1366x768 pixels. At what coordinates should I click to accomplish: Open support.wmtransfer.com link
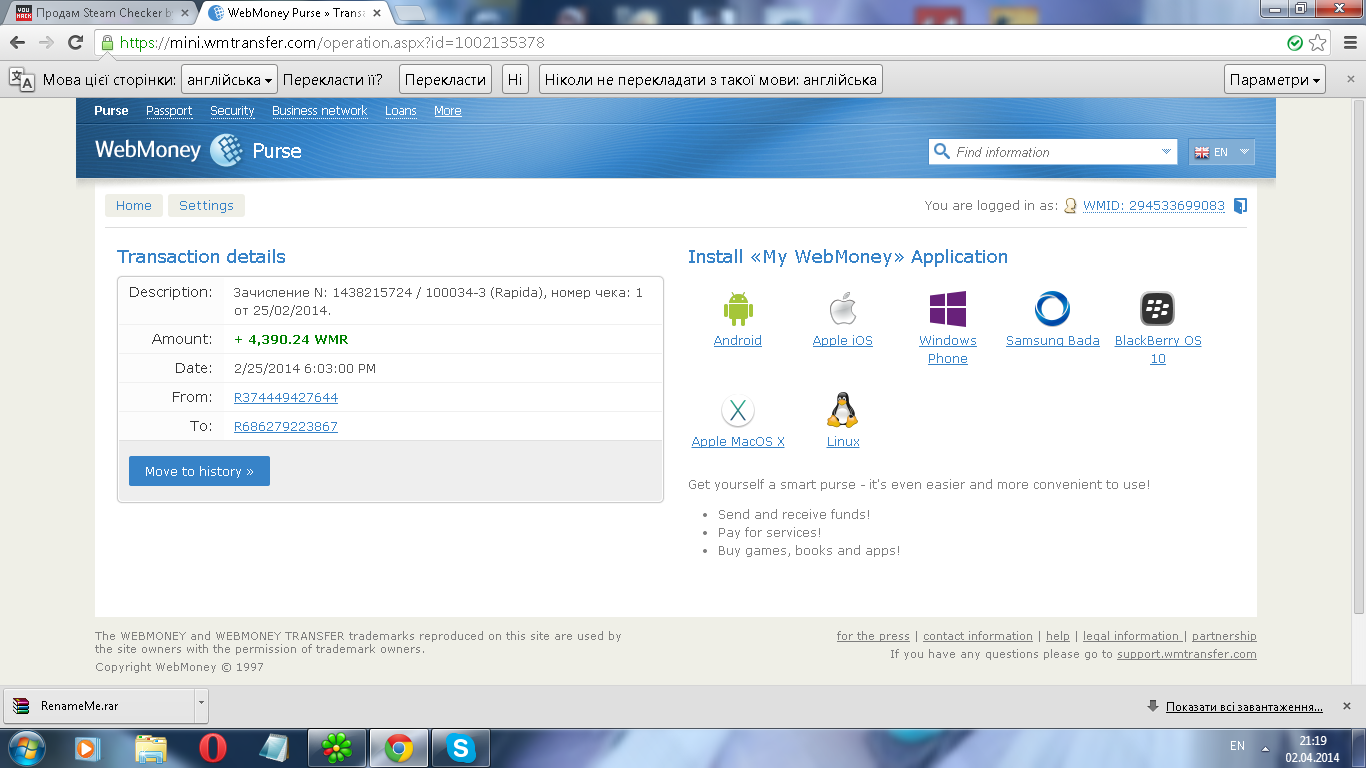1187,654
